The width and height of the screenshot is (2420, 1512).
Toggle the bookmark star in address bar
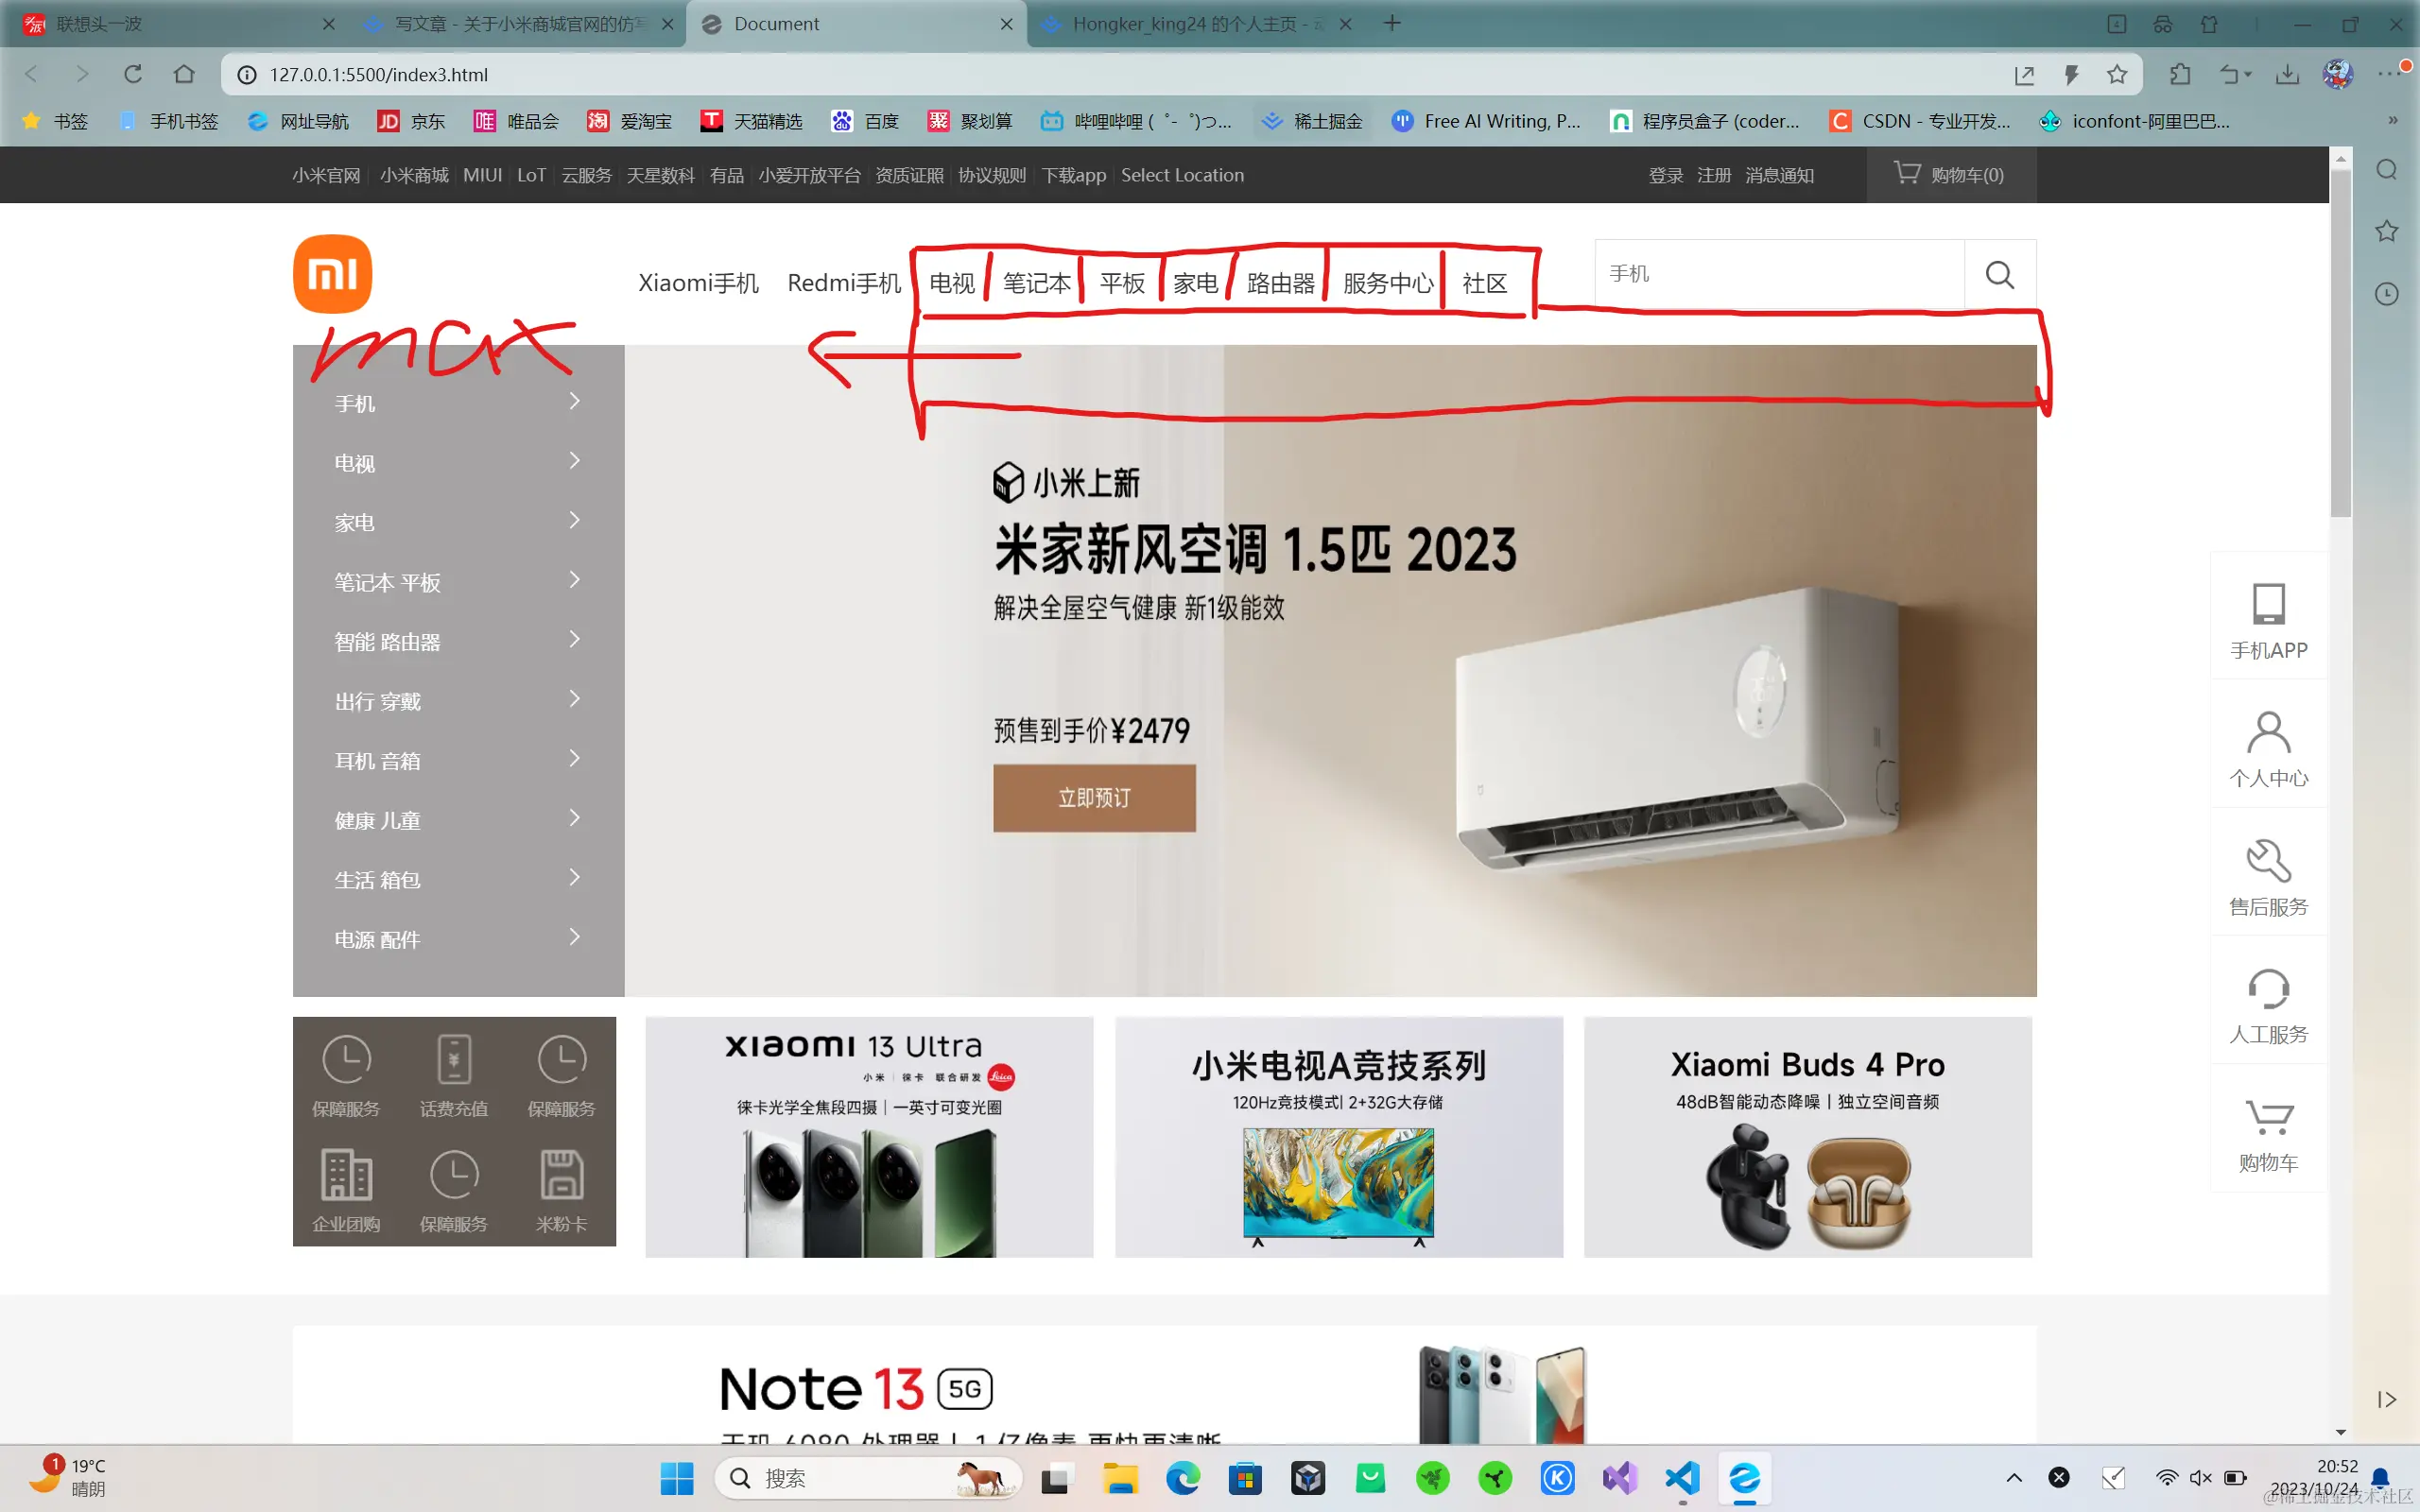(x=2117, y=74)
